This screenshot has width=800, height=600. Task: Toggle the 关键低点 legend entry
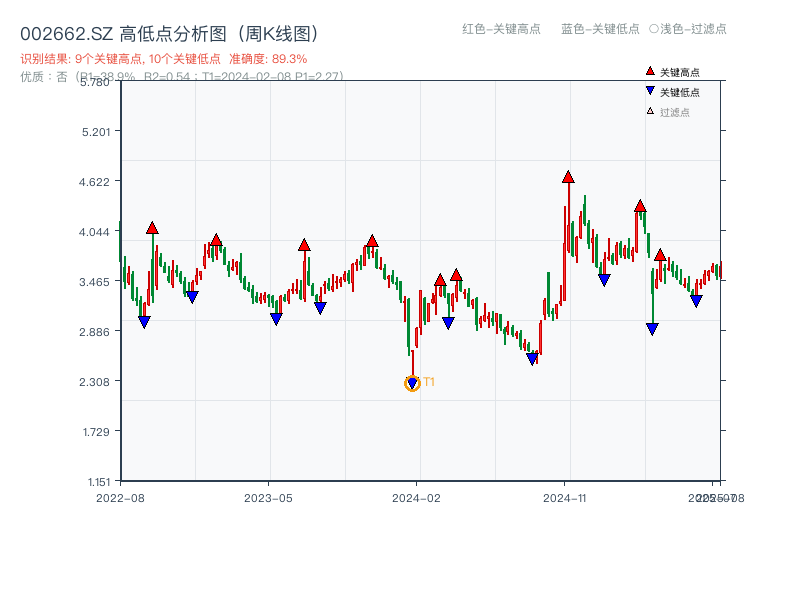click(680, 92)
